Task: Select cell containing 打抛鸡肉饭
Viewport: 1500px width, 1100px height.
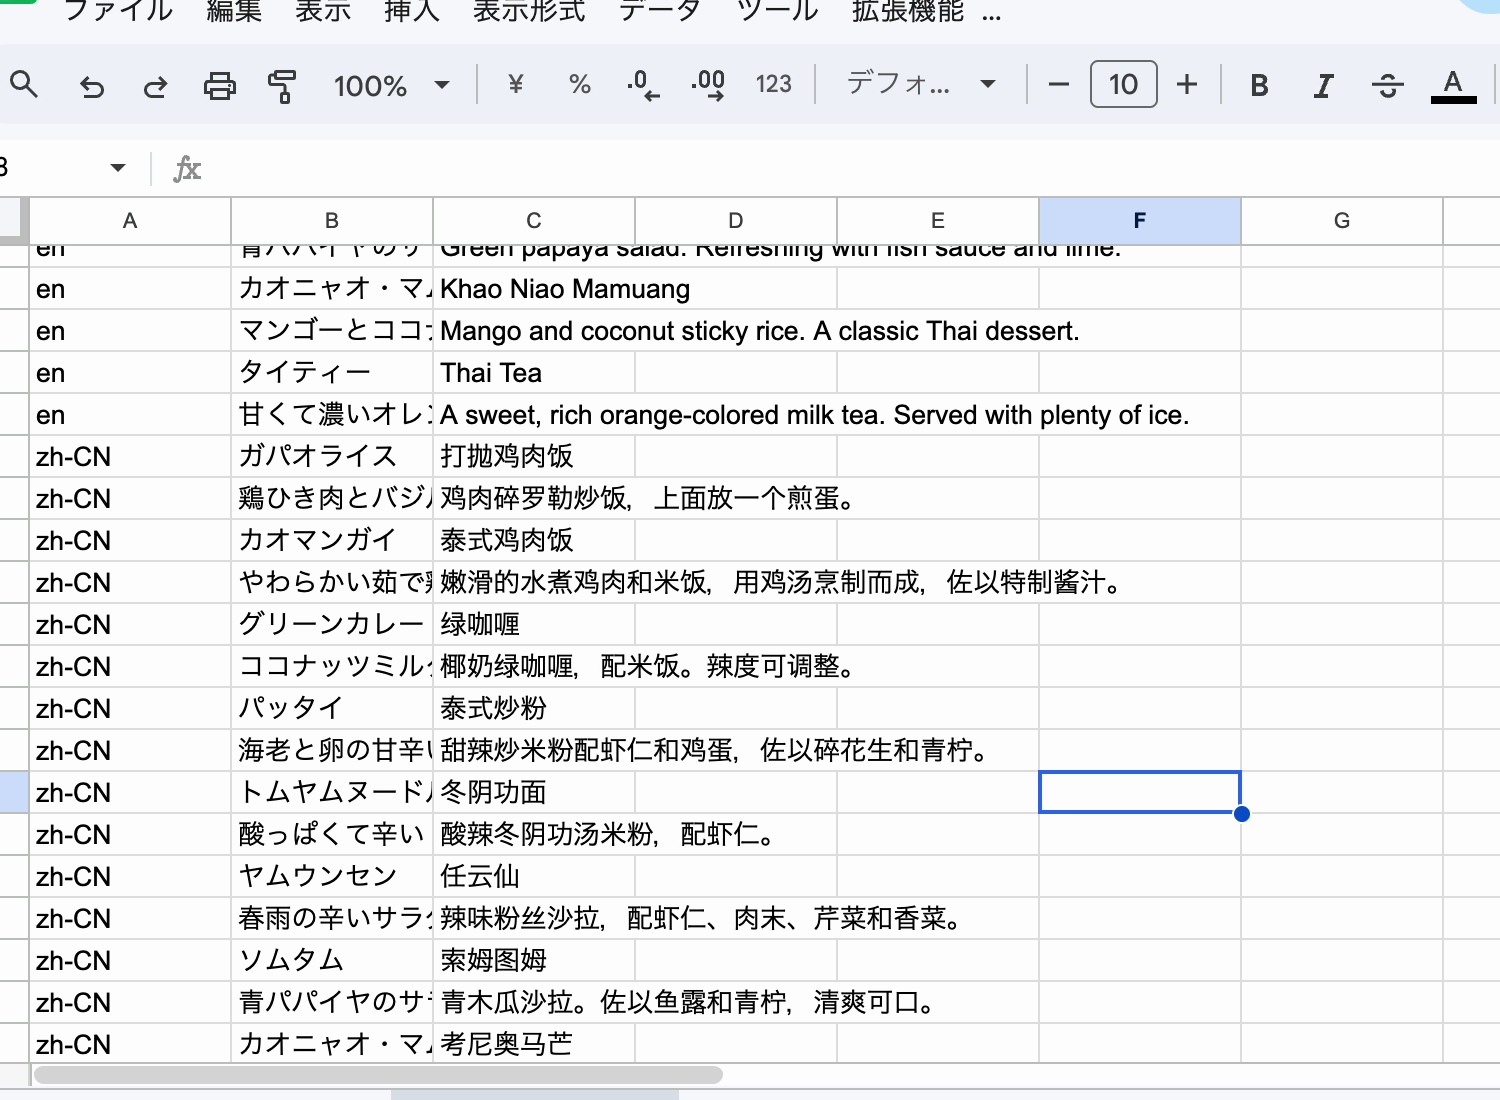Action: tap(534, 457)
